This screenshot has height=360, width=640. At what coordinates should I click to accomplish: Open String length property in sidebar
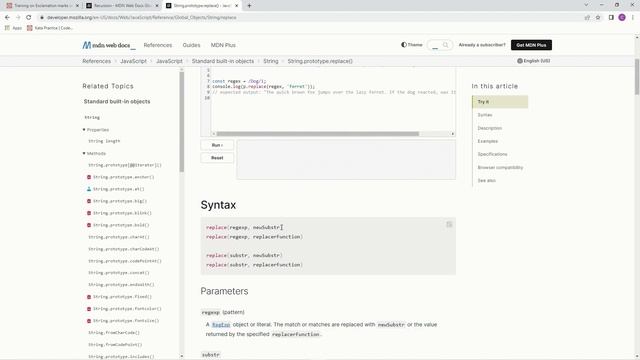[x=104, y=141]
